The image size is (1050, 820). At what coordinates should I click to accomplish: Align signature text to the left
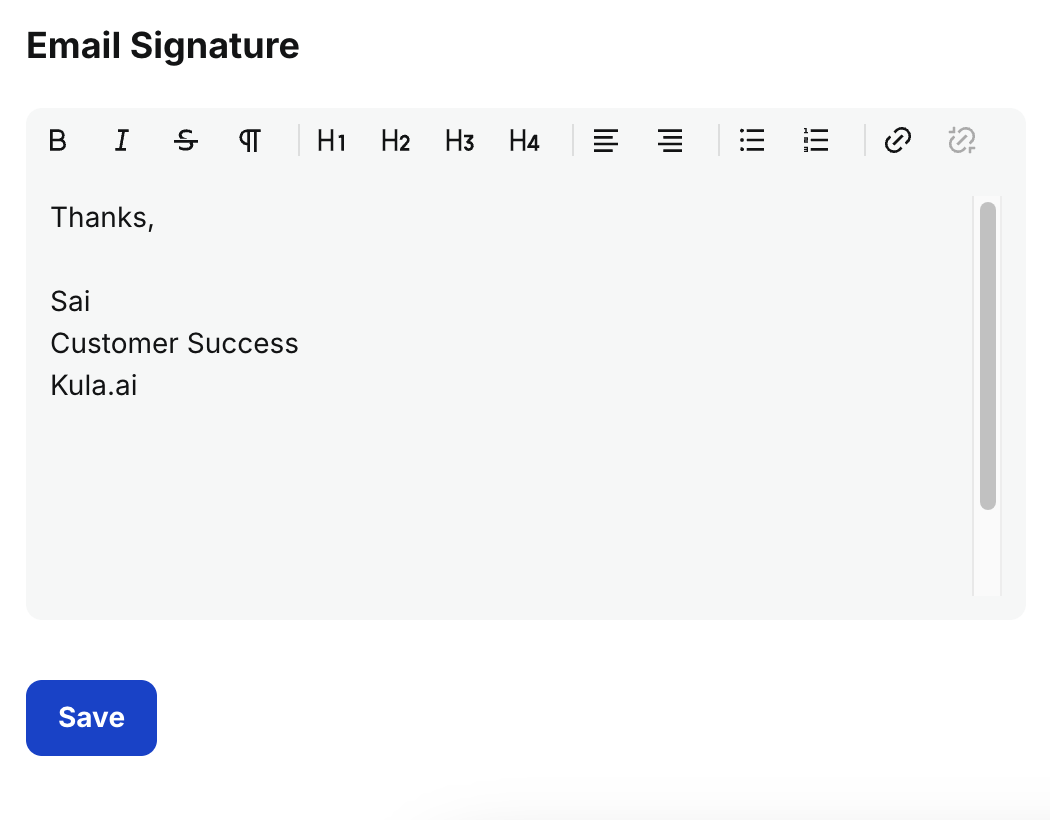[x=605, y=141]
